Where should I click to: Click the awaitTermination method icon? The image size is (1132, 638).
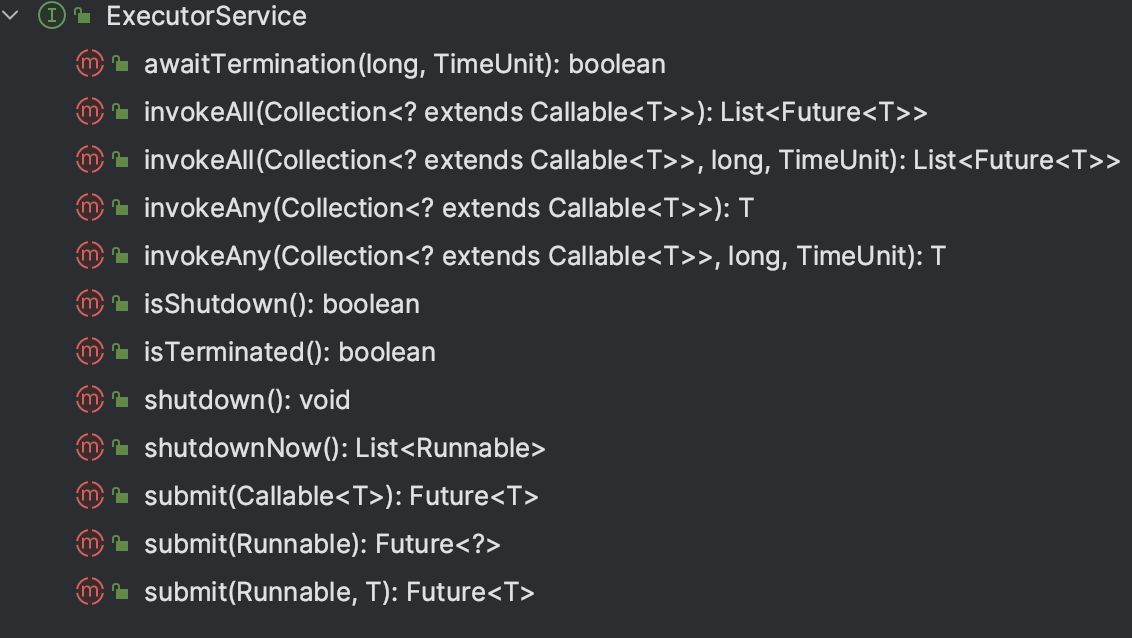click(x=90, y=64)
